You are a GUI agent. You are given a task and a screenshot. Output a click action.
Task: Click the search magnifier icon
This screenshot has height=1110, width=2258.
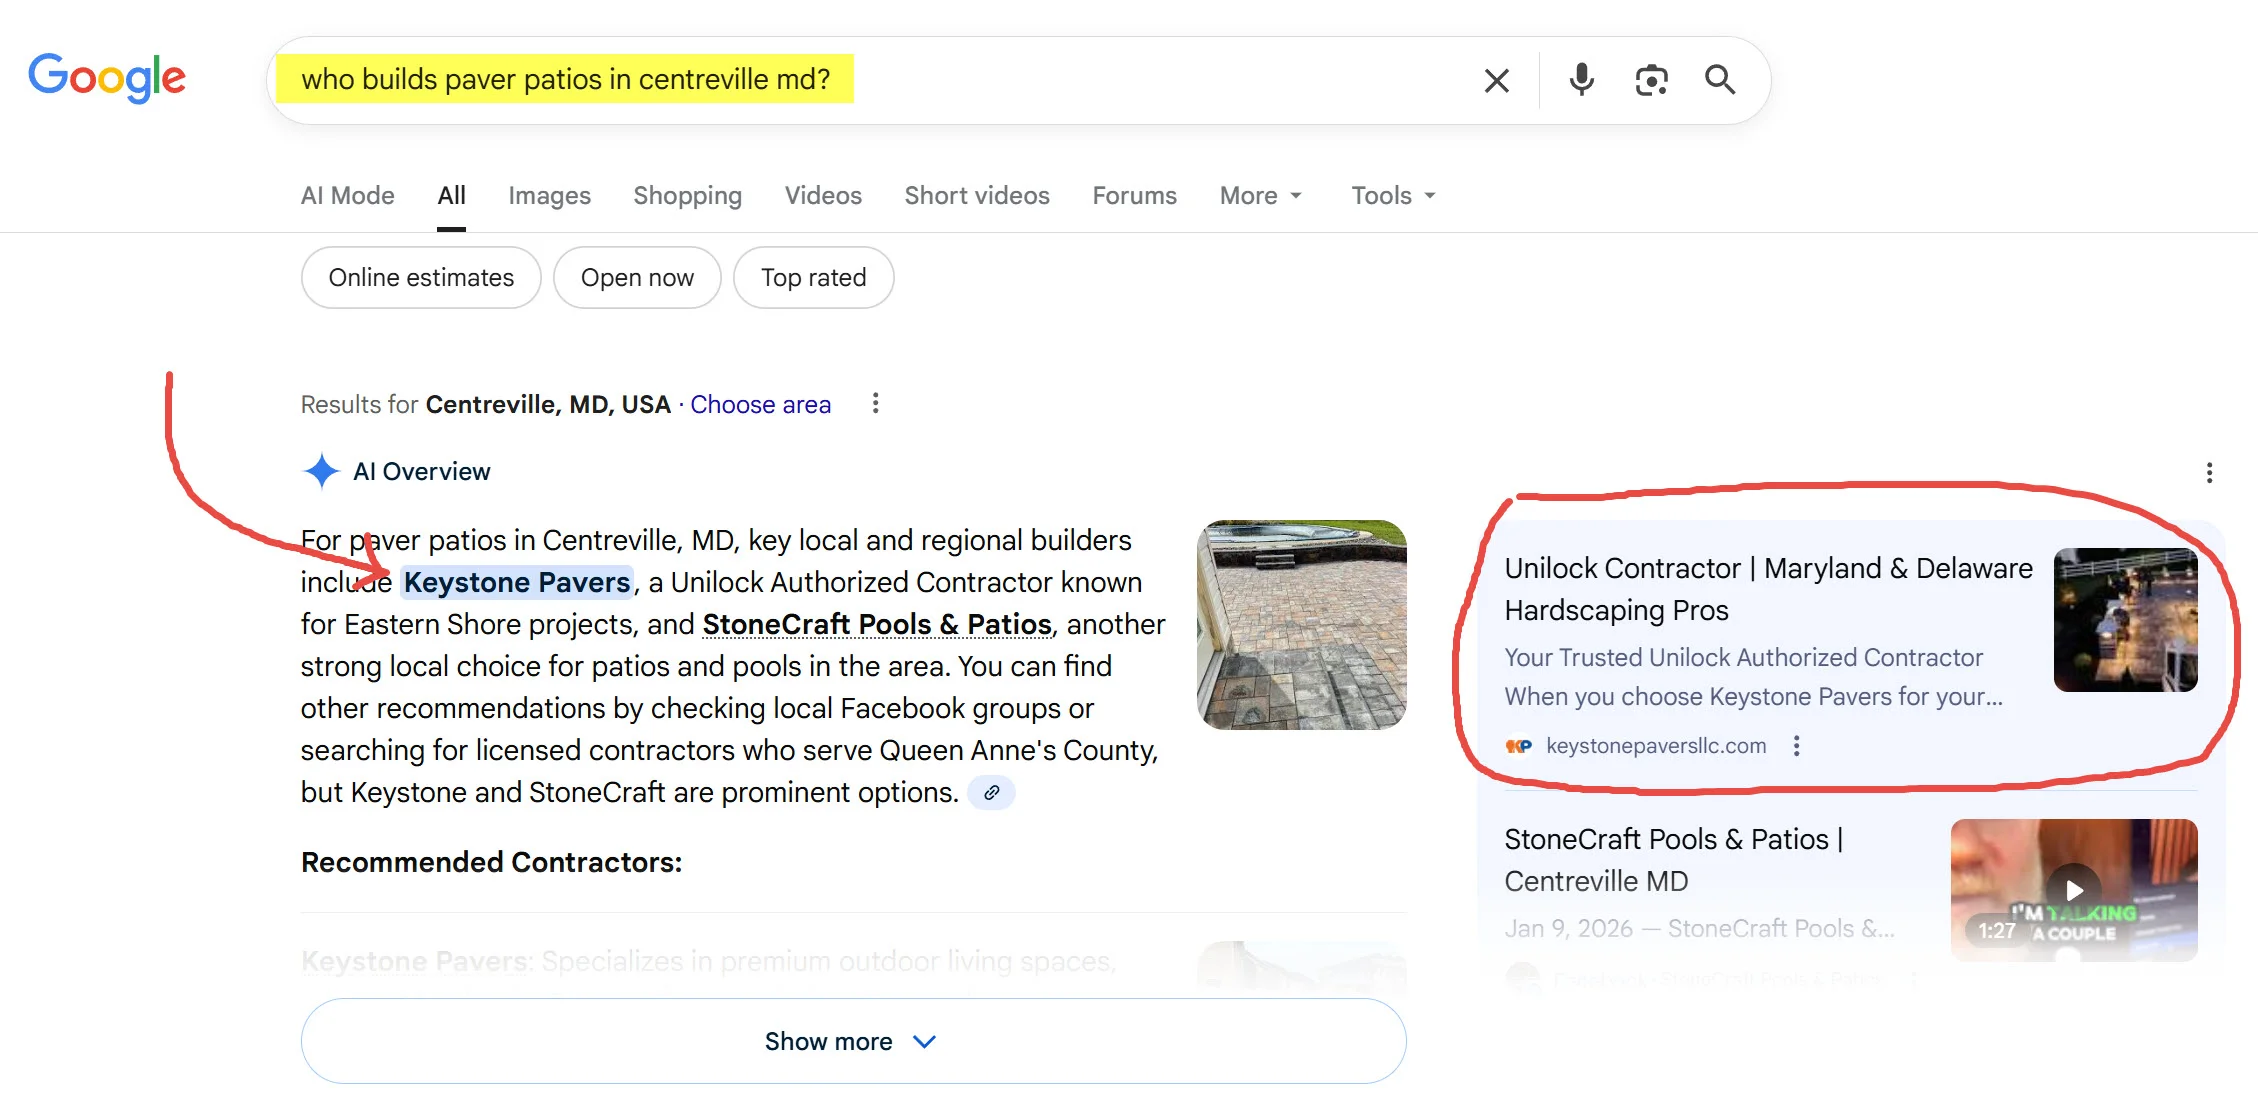click(x=1720, y=80)
